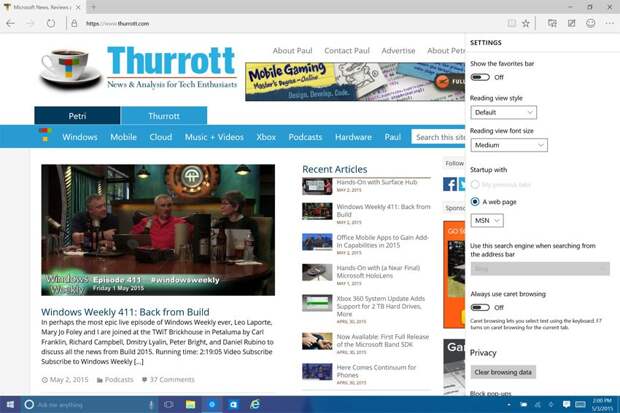The width and height of the screenshot is (620, 413).
Task: Click the taskbar clock
Action: click(x=602, y=404)
